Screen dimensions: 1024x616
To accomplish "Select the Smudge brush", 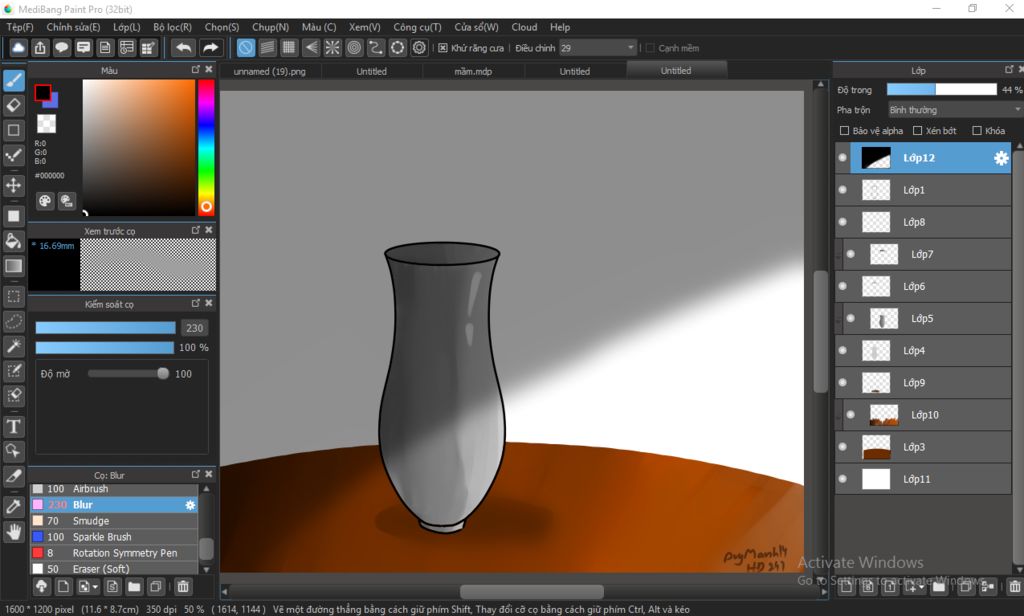I will tap(90, 521).
